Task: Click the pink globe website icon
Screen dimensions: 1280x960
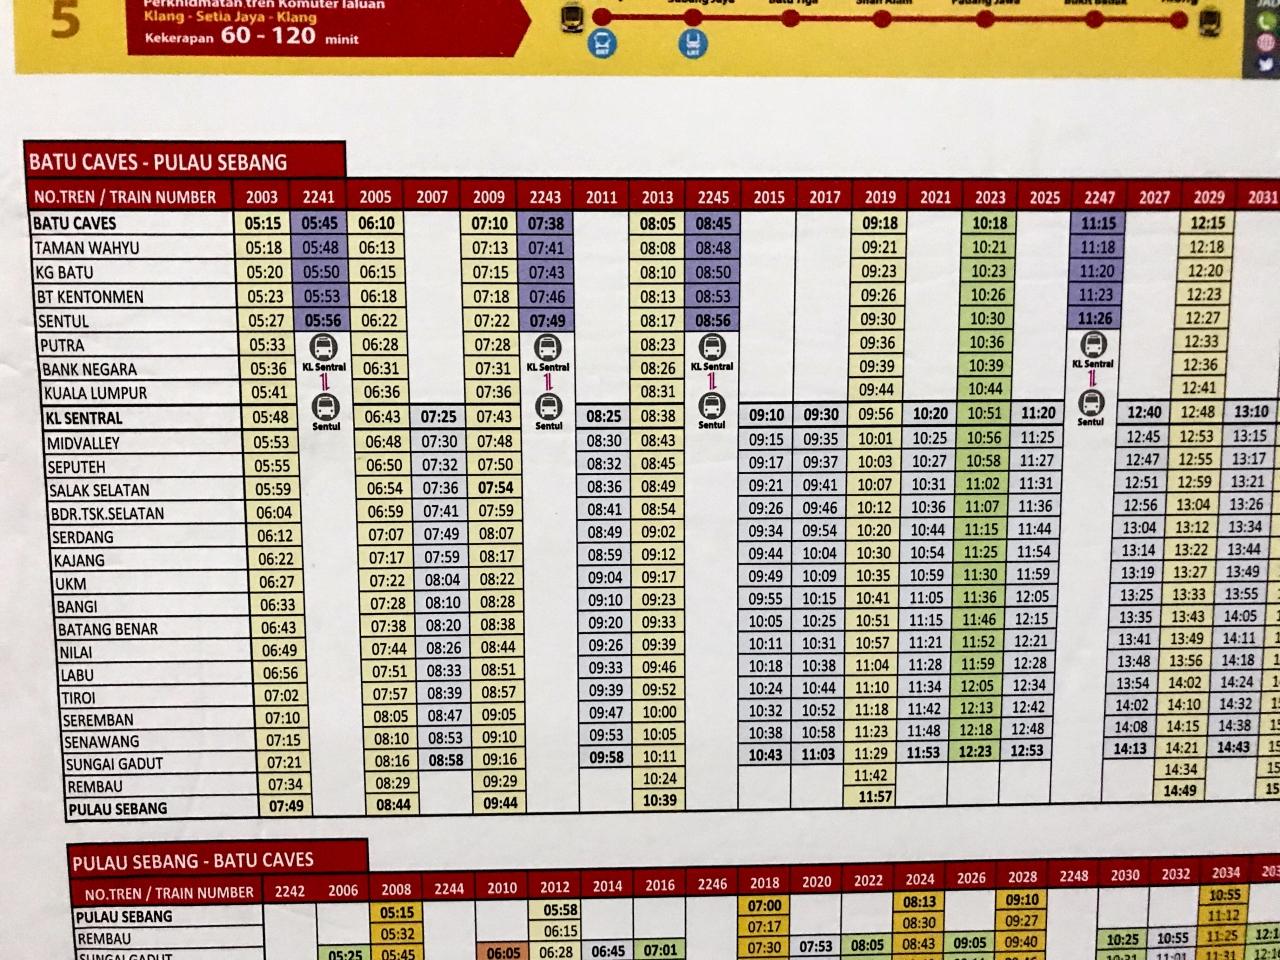Action: (1266, 43)
